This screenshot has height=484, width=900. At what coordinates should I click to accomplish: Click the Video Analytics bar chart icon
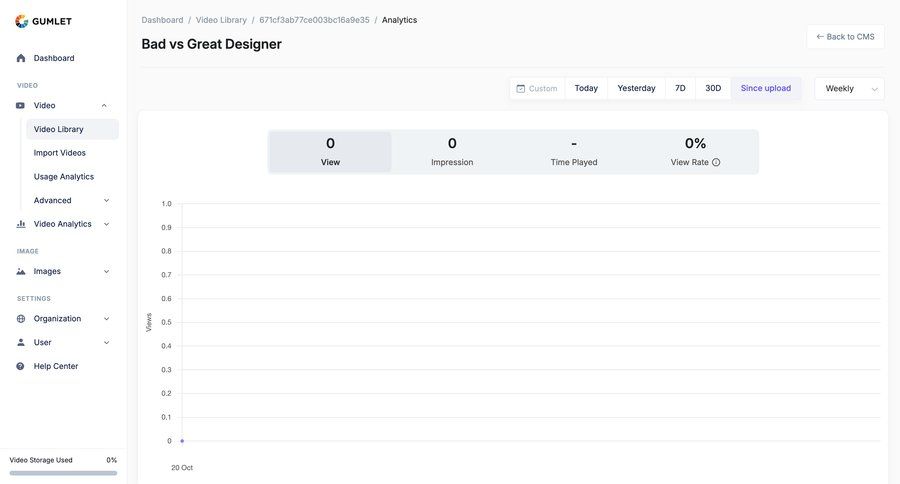tap(21, 224)
